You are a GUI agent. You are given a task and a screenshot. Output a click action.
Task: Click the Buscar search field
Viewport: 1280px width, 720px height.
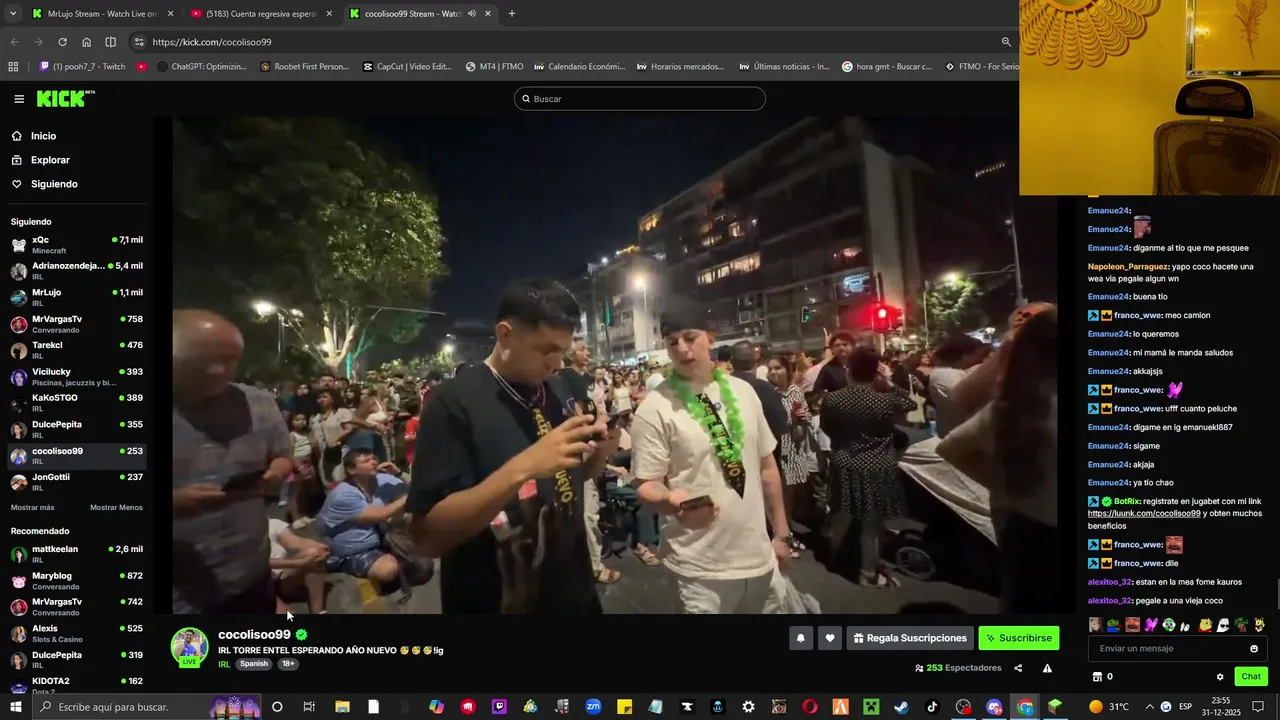pos(640,99)
